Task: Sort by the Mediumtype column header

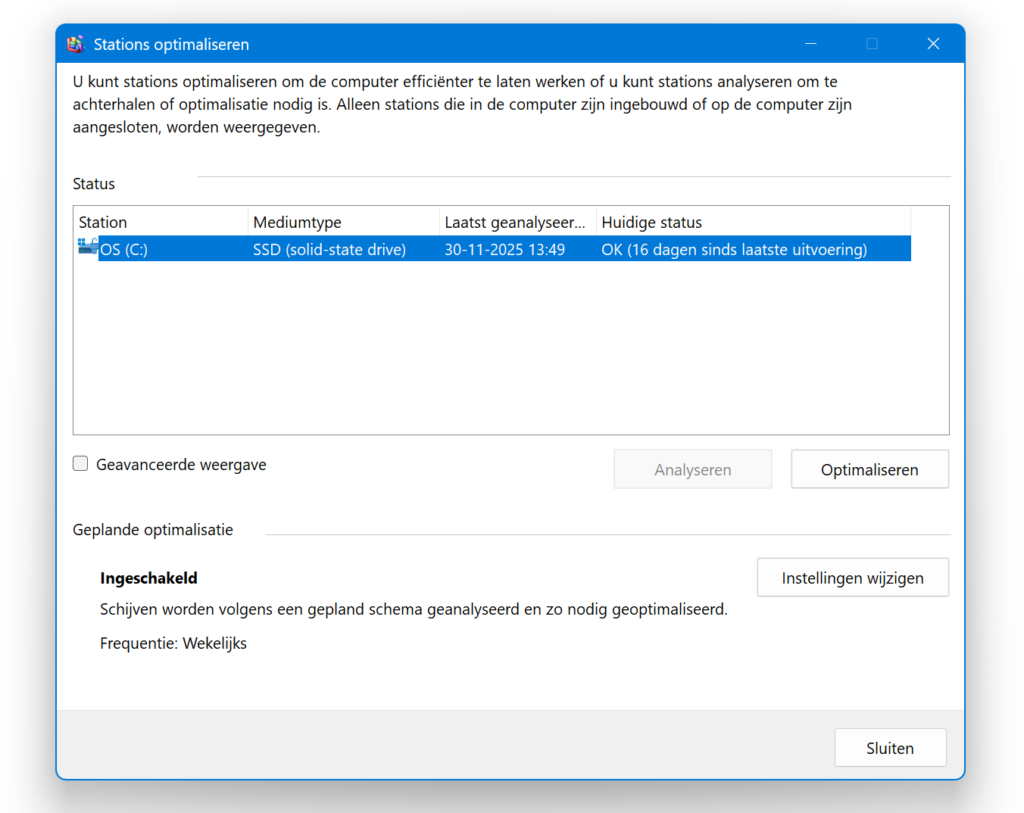Action: click(343, 222)
